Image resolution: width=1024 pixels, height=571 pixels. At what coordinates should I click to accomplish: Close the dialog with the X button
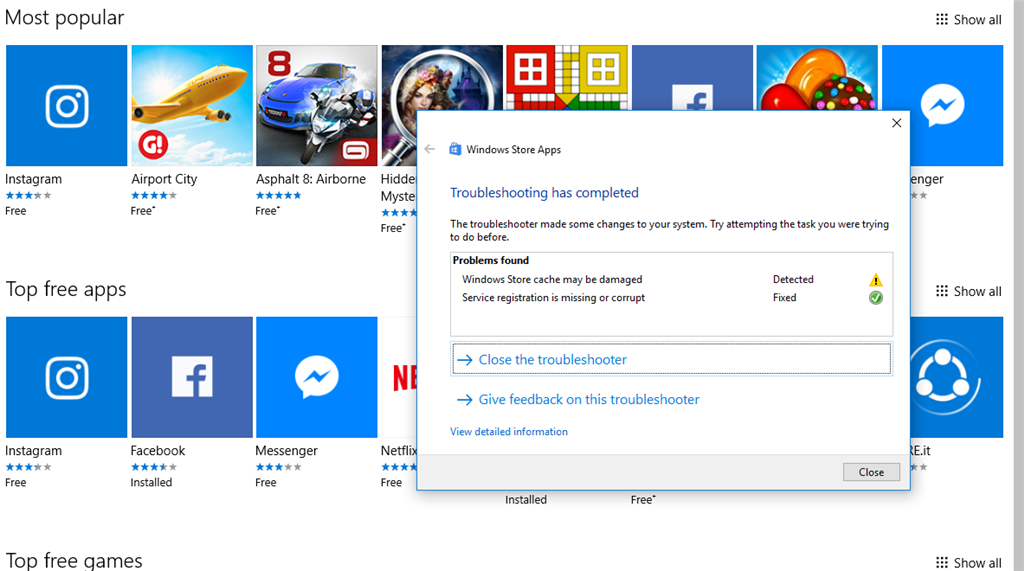pos(897,123)
